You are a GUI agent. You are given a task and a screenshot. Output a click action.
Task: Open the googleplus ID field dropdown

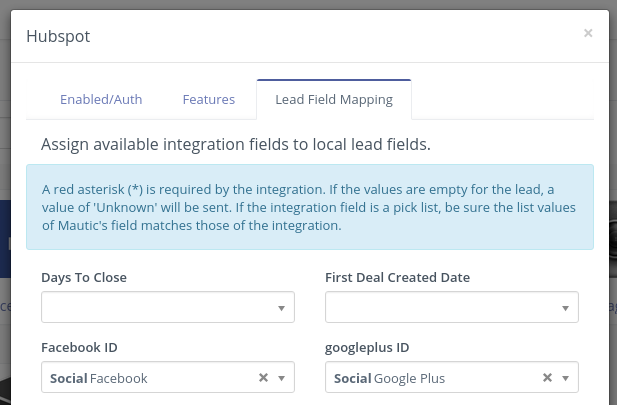[452, 377]
